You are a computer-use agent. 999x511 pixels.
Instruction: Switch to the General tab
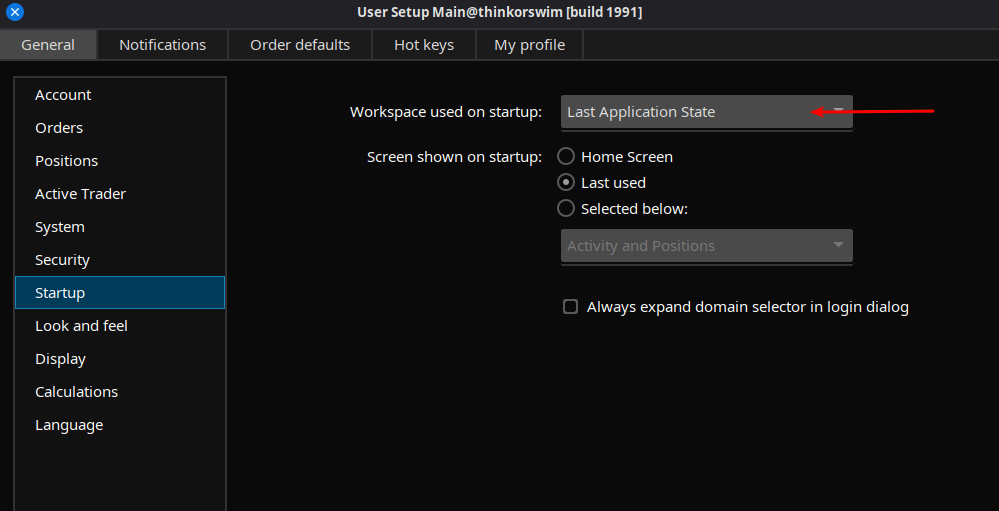point(48,45)
